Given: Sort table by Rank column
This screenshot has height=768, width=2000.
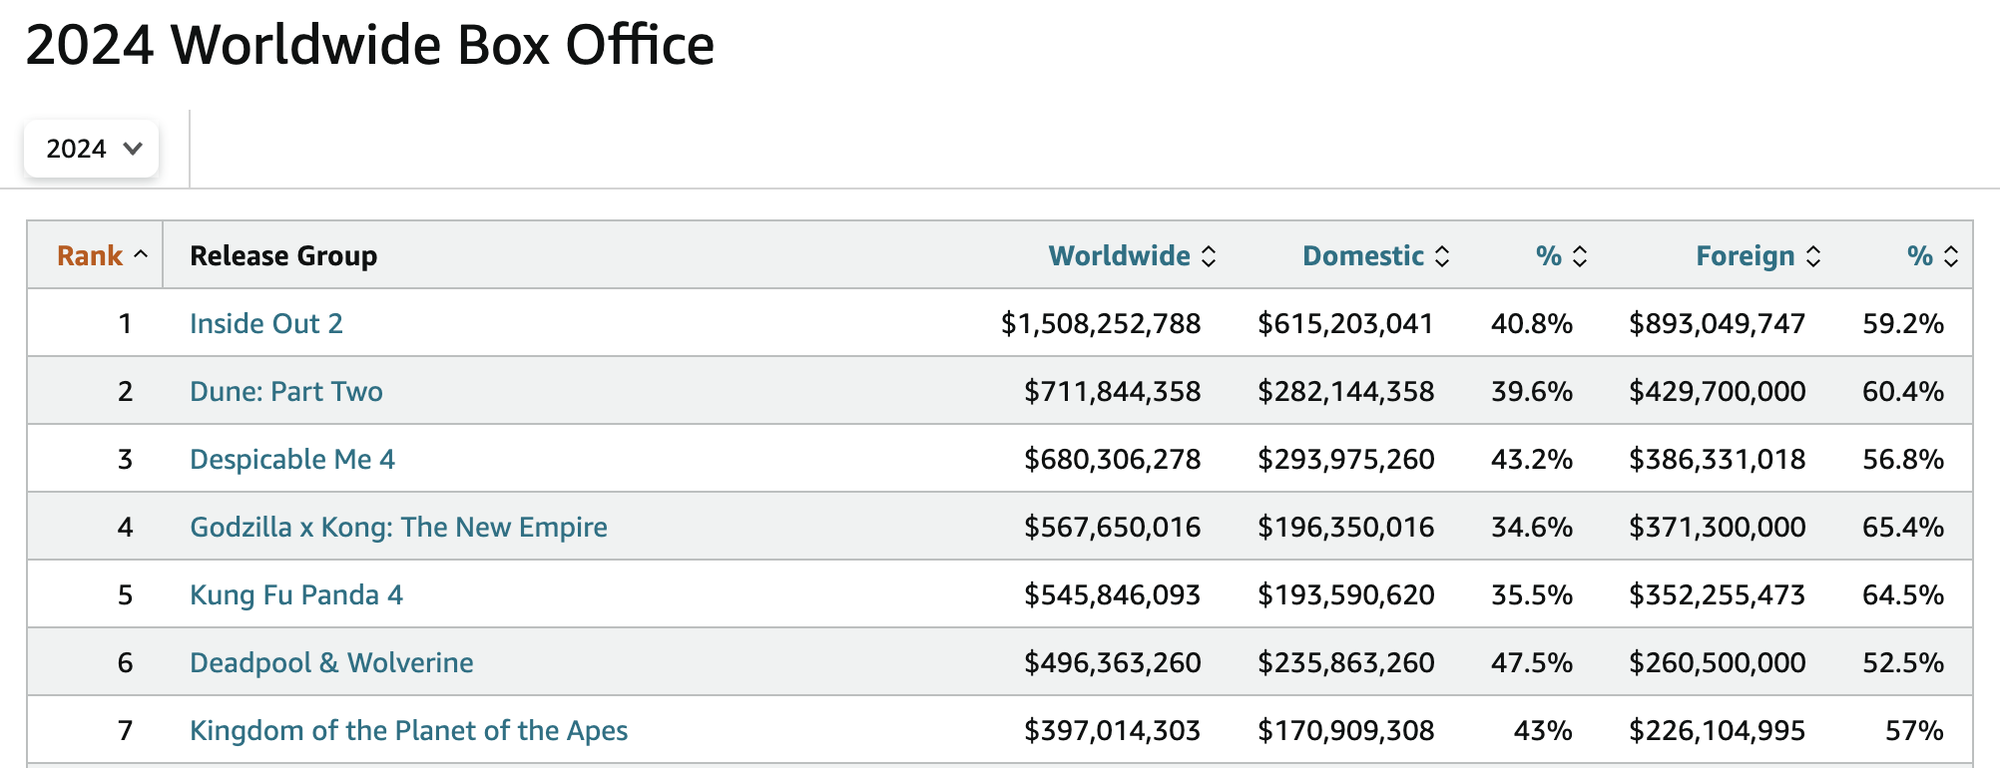Looking at the screenshot, I should coord(102,256).
